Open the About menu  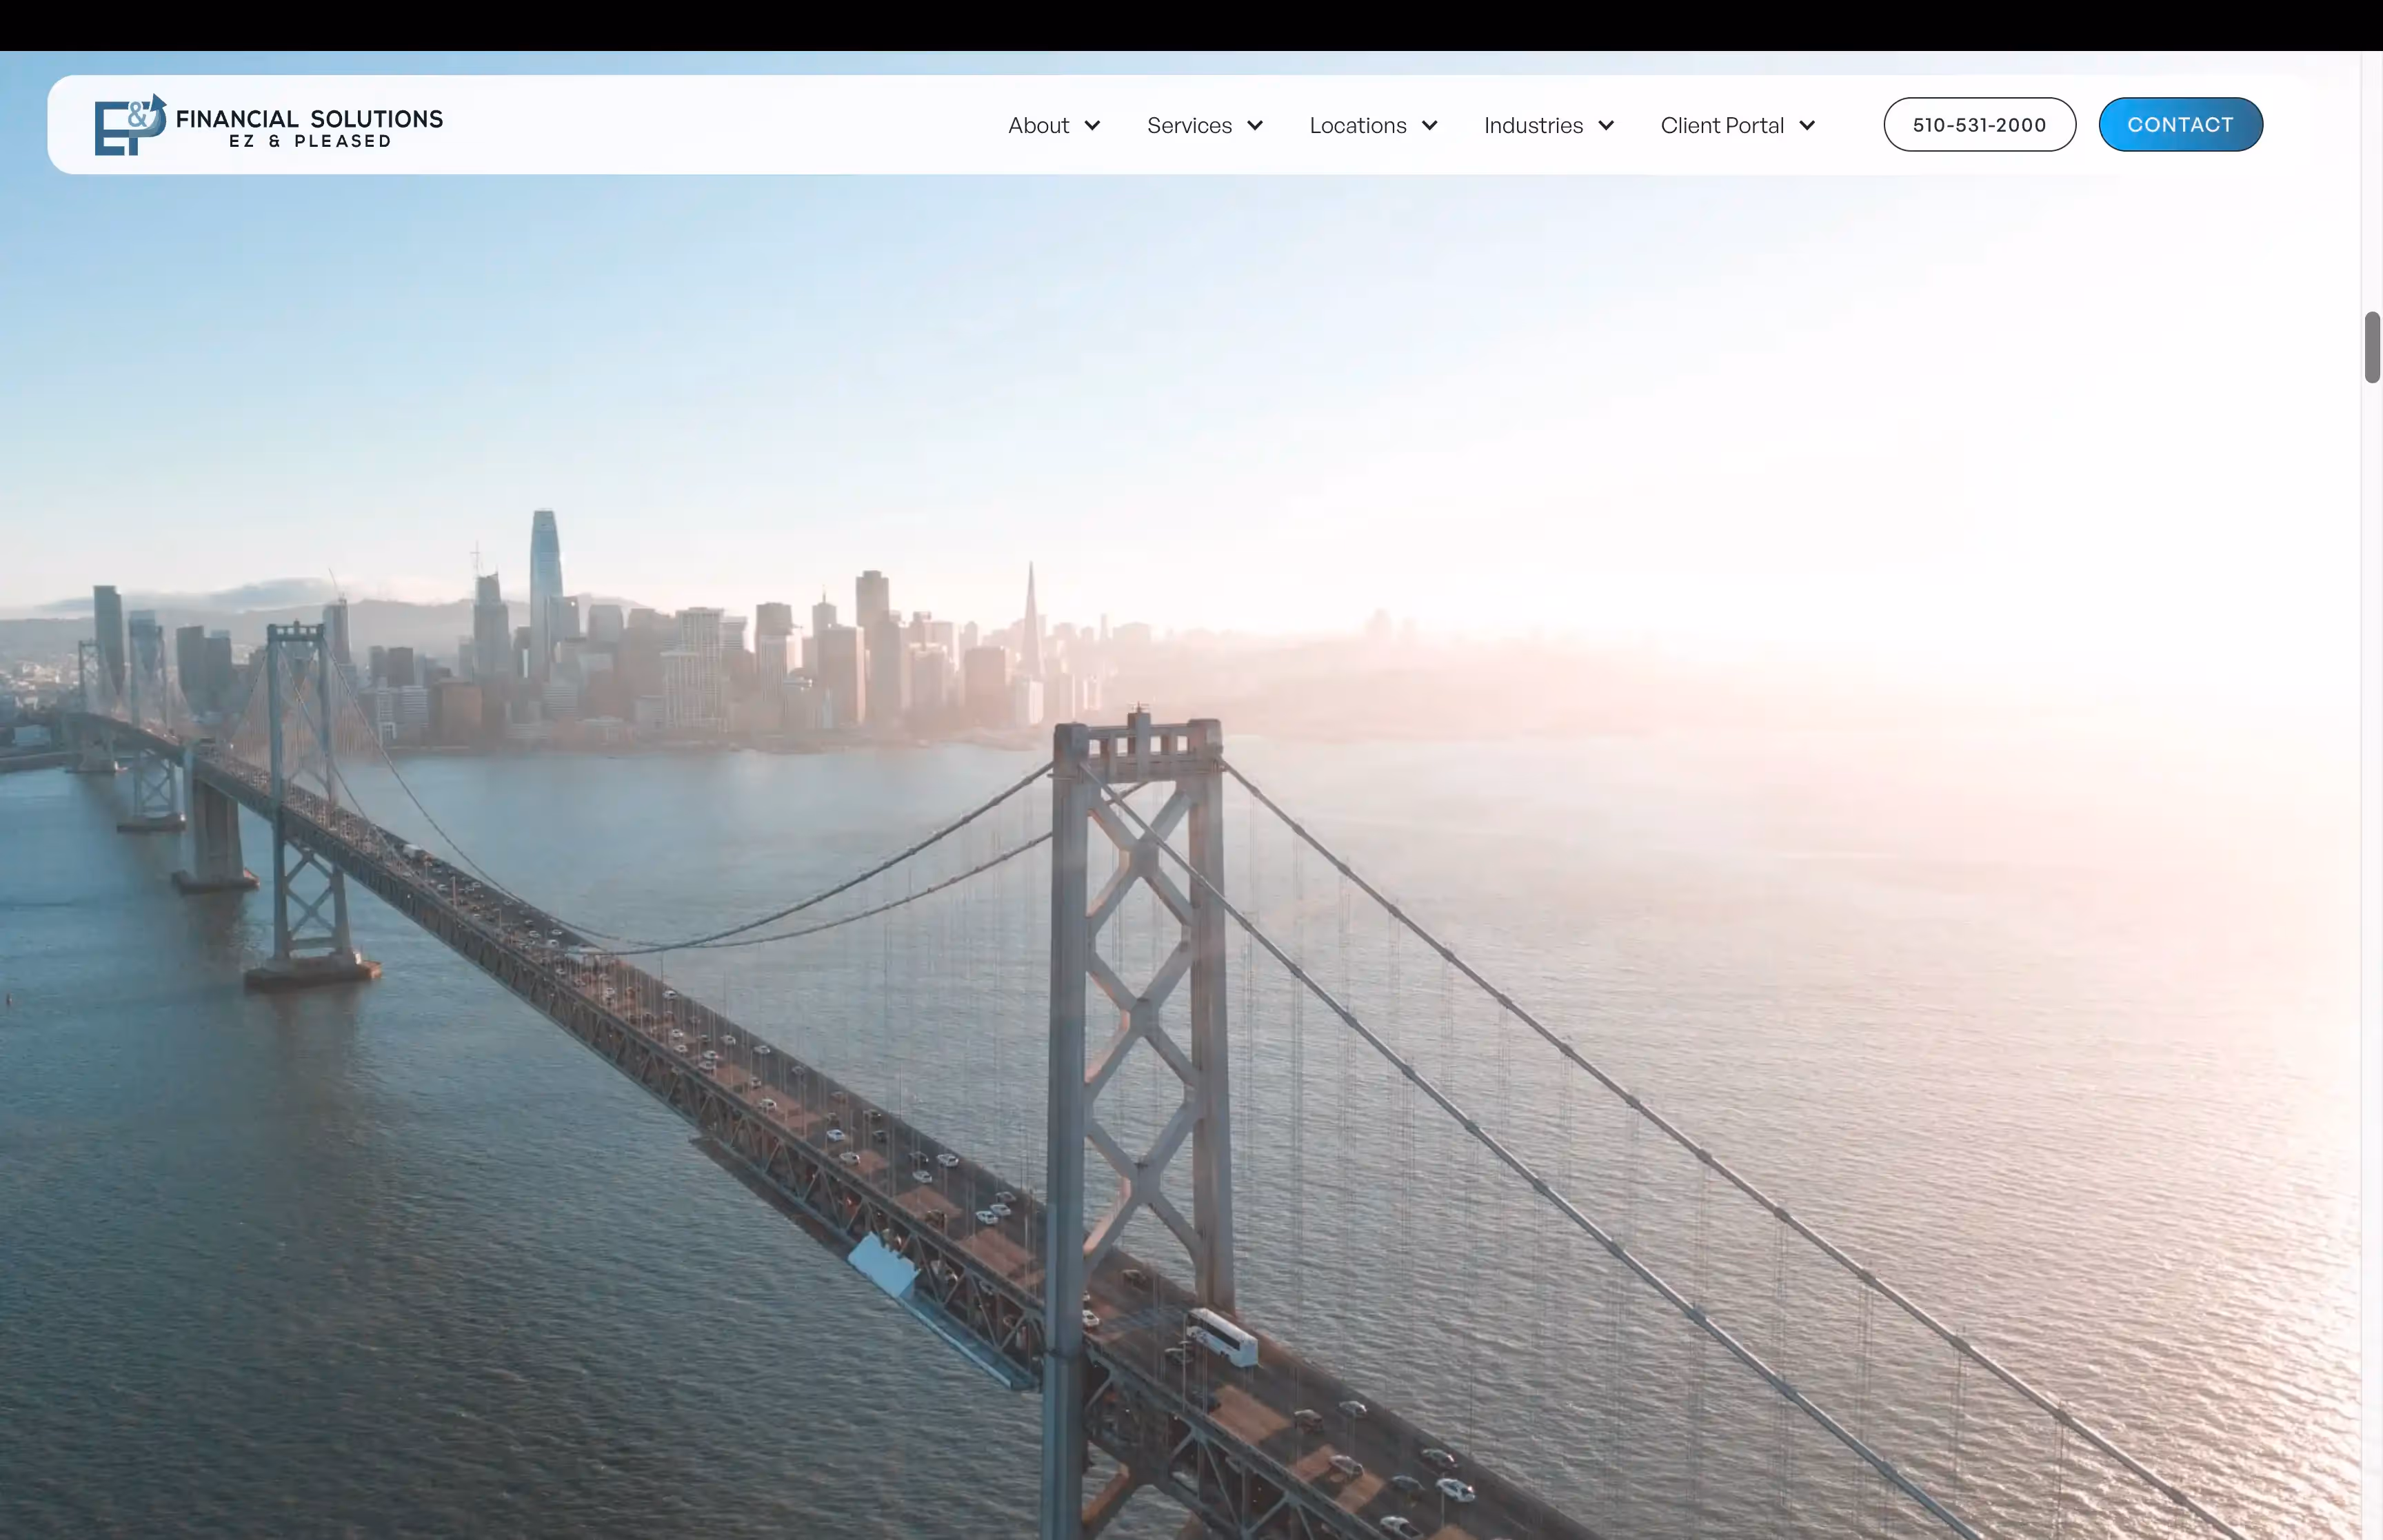pyautogui.click(x=1038, y=126)
